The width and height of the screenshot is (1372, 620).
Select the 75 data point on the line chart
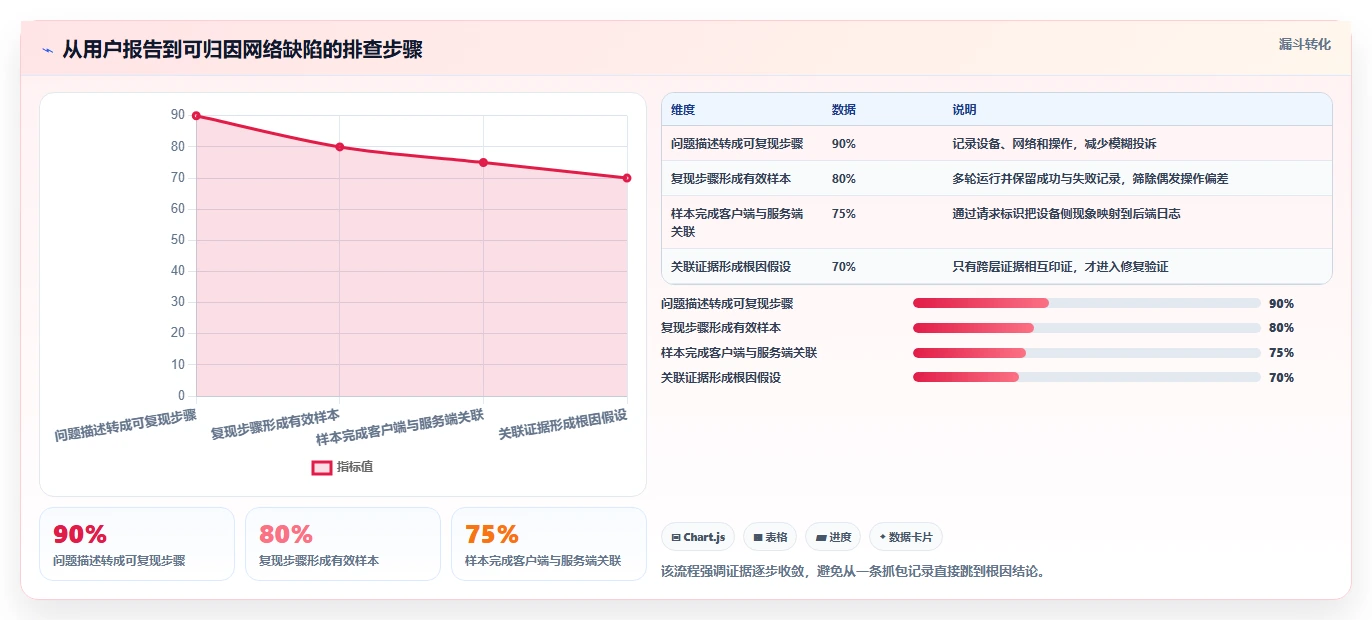(483, 162)
